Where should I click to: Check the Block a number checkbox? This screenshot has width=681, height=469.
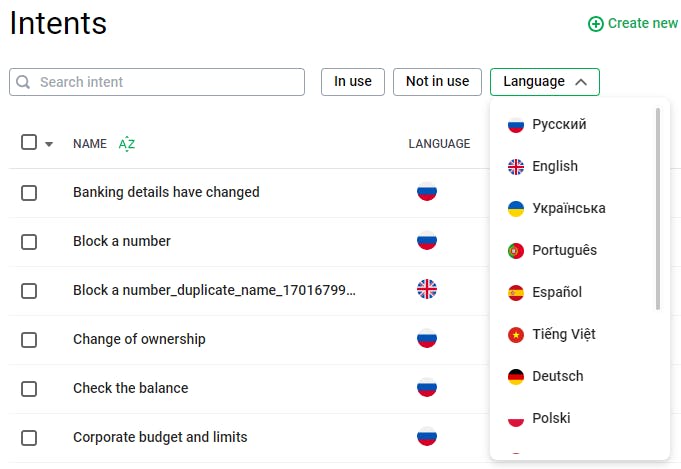coord(29,241)
